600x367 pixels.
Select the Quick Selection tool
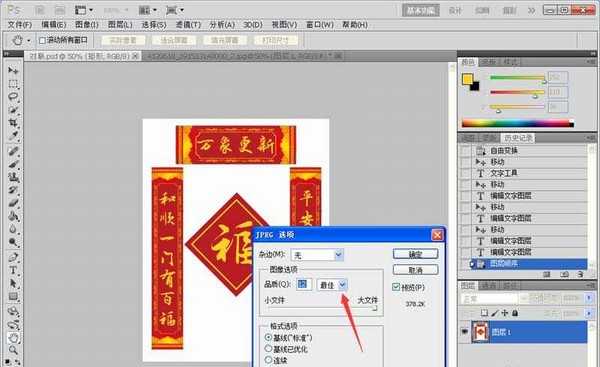click(x=13, y=110)
